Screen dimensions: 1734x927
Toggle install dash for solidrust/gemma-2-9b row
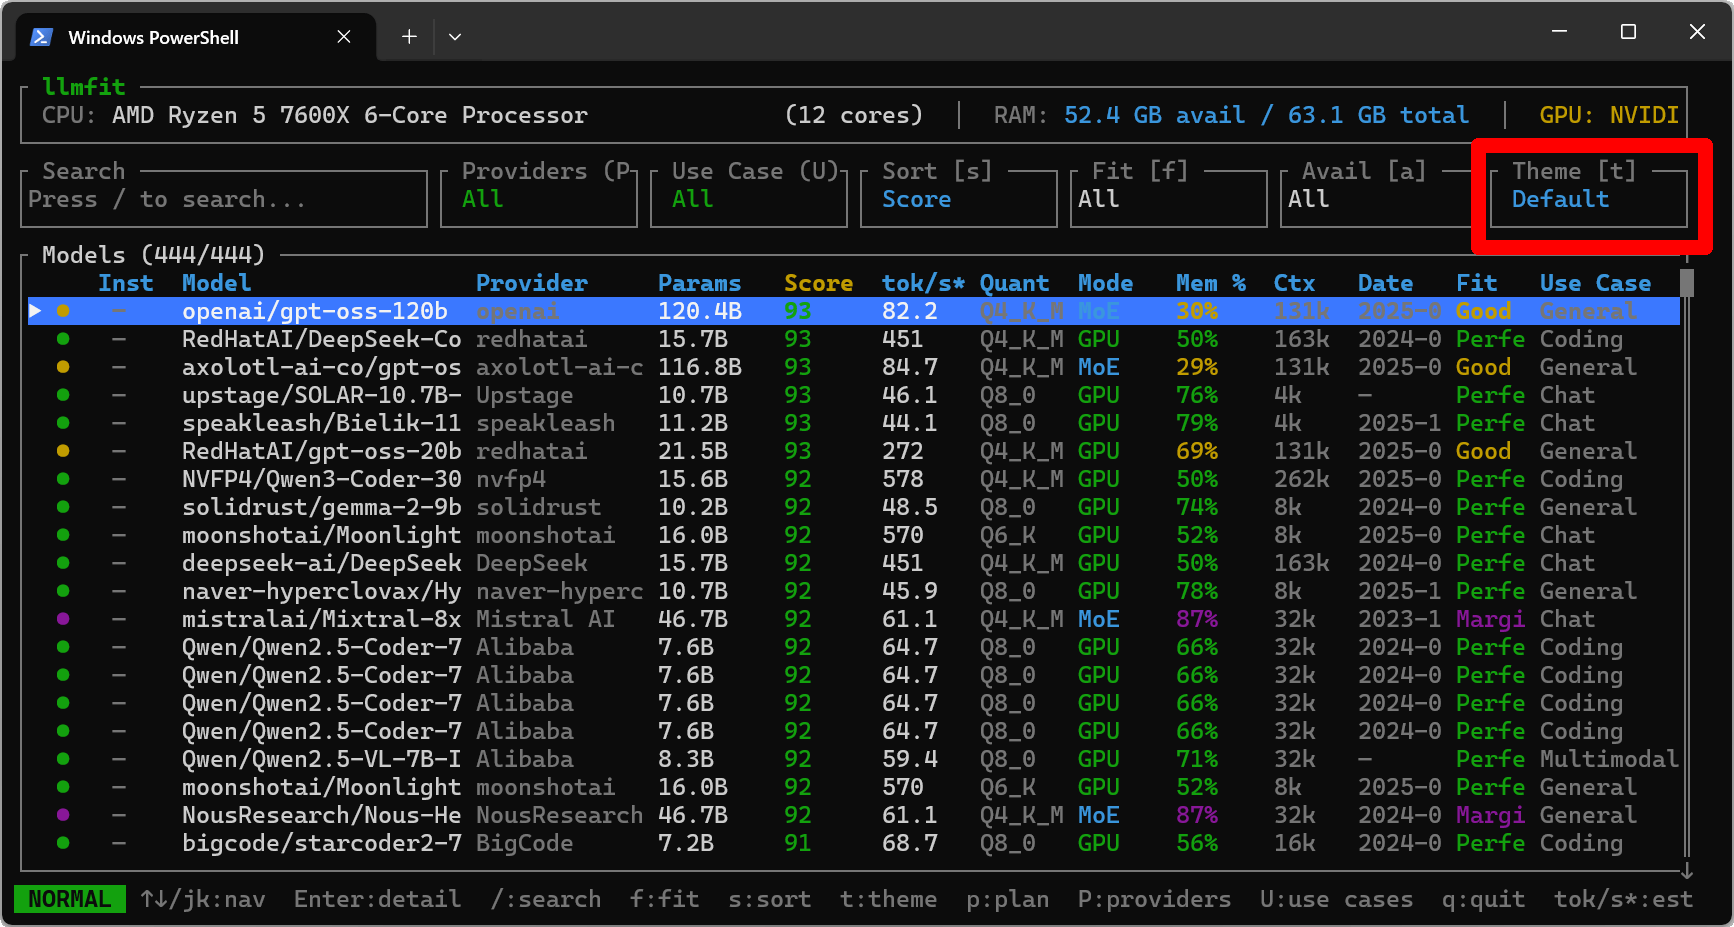pyautogui.click(x=119, y=507)
